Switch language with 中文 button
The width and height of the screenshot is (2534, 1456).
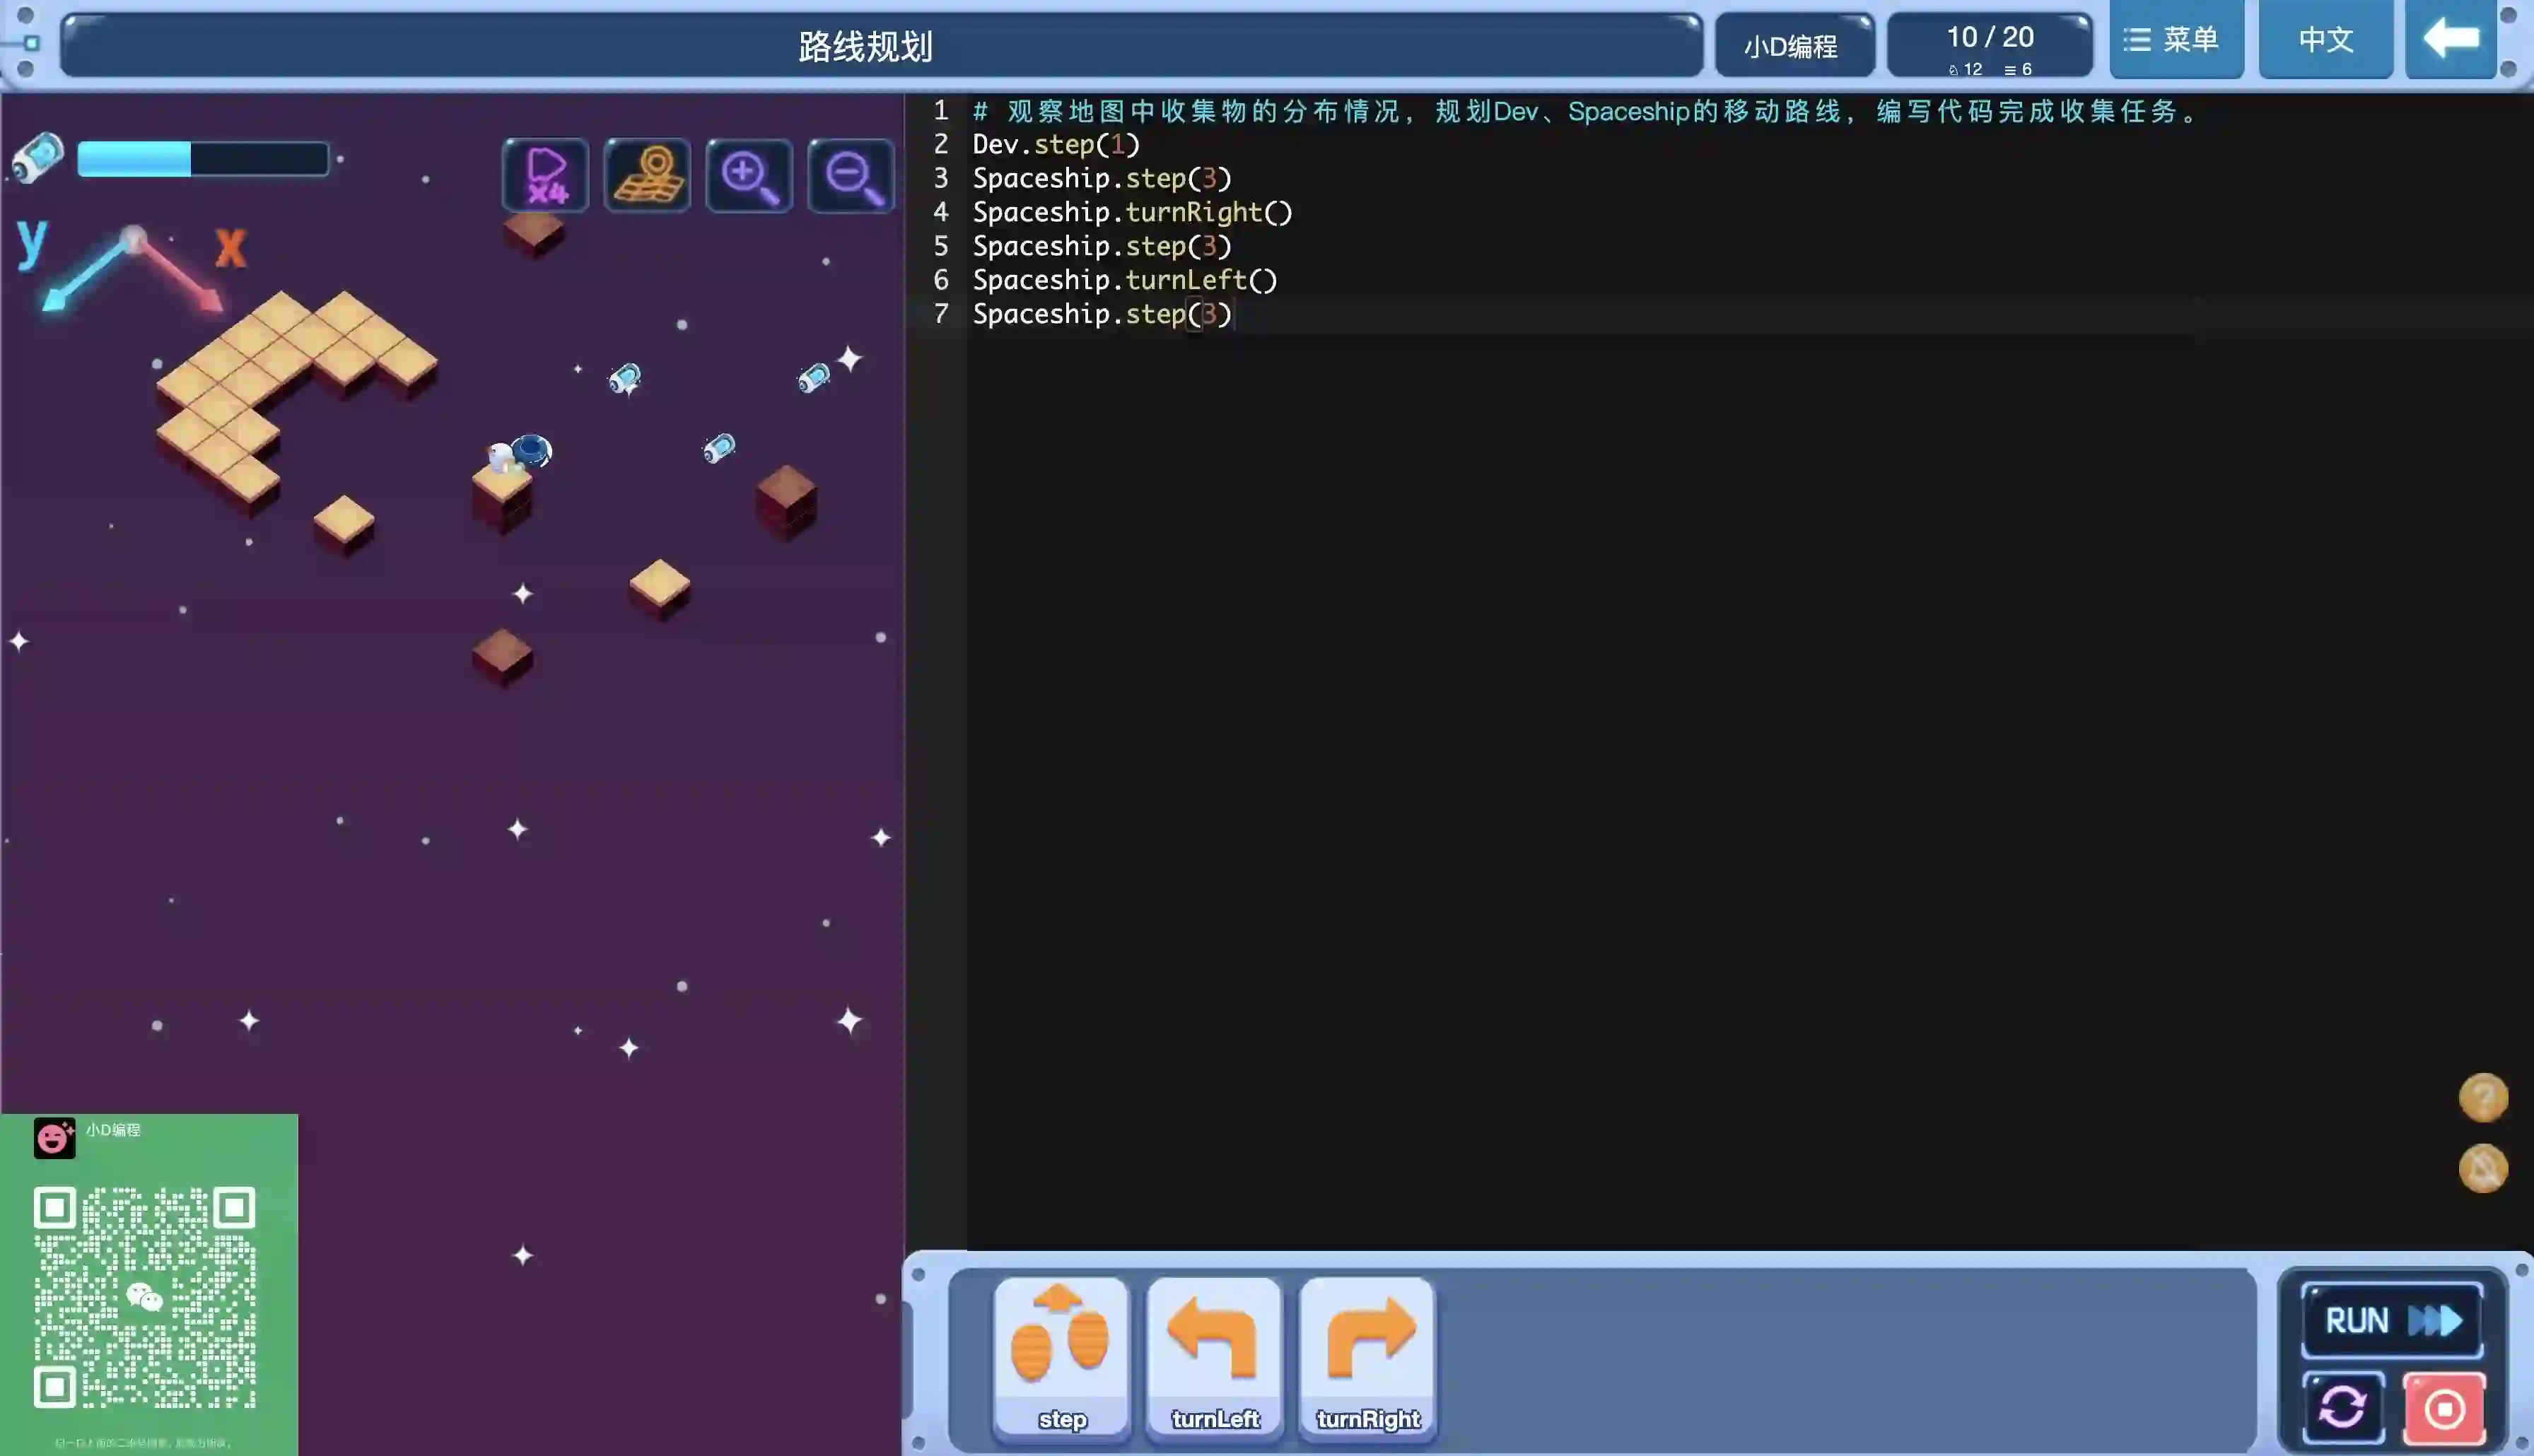tap(2325, 40)
